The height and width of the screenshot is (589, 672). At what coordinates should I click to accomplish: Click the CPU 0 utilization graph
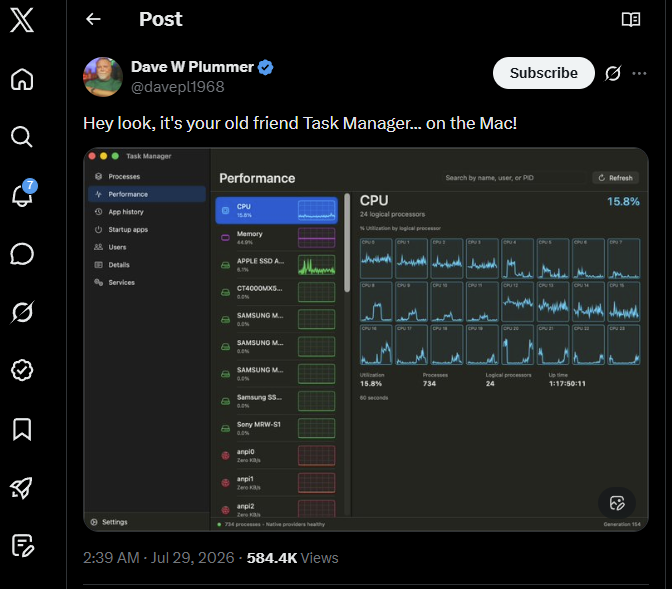tap(376, 258)
